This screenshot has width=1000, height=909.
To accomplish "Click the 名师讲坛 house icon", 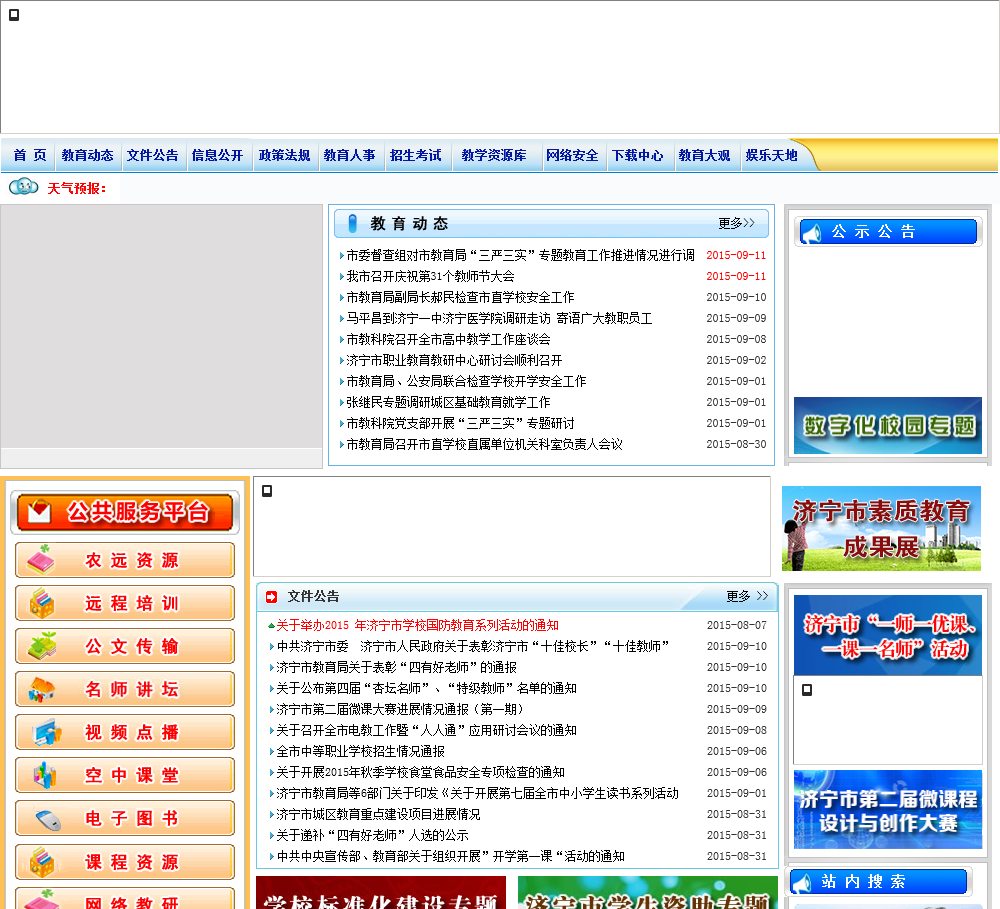I will (x=41, y=690).
